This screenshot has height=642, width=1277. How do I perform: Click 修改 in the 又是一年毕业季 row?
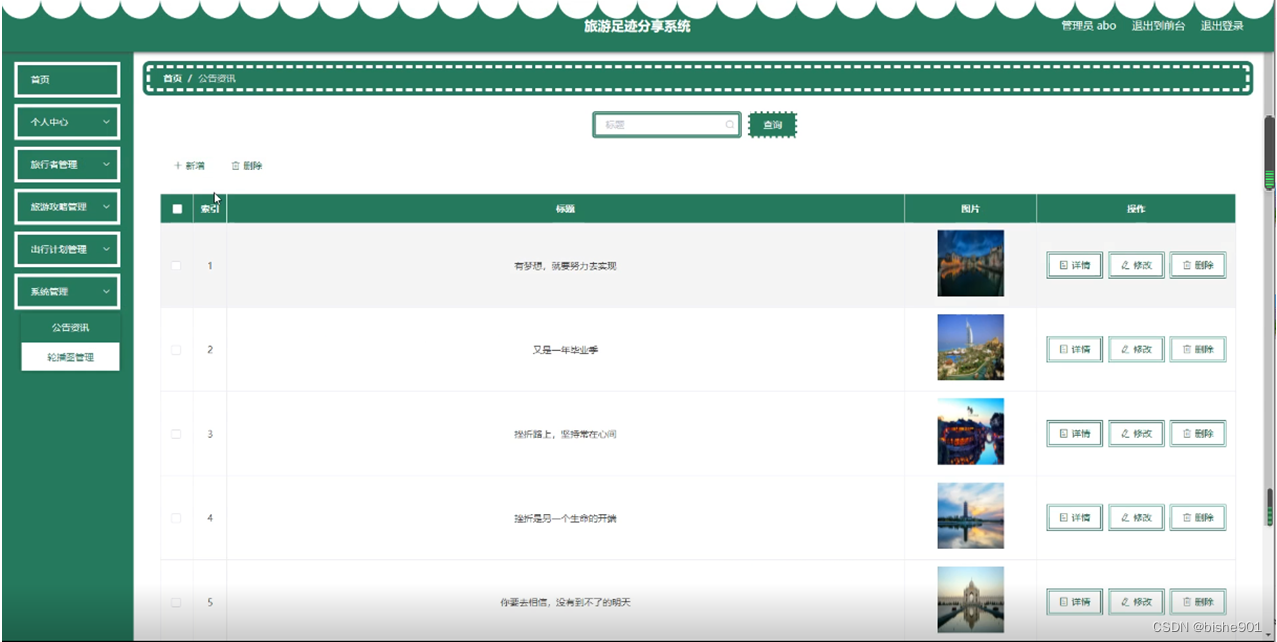coord(1136,349)
